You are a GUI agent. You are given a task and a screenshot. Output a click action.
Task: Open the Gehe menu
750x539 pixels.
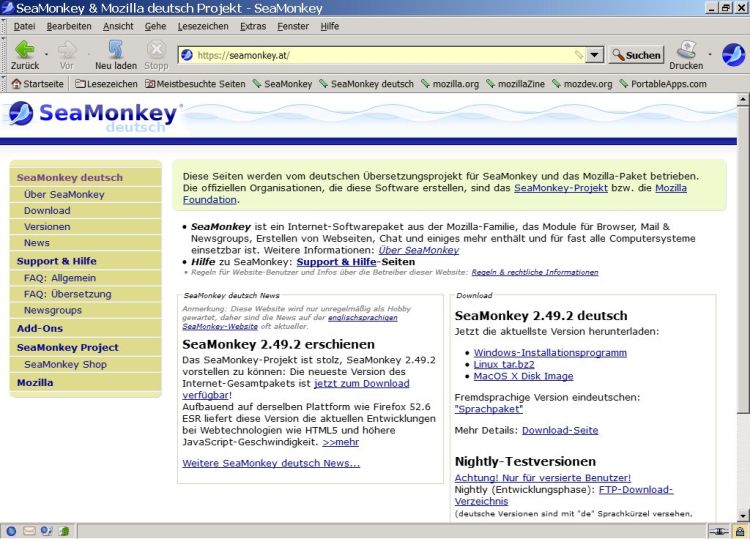coord(155,26)
